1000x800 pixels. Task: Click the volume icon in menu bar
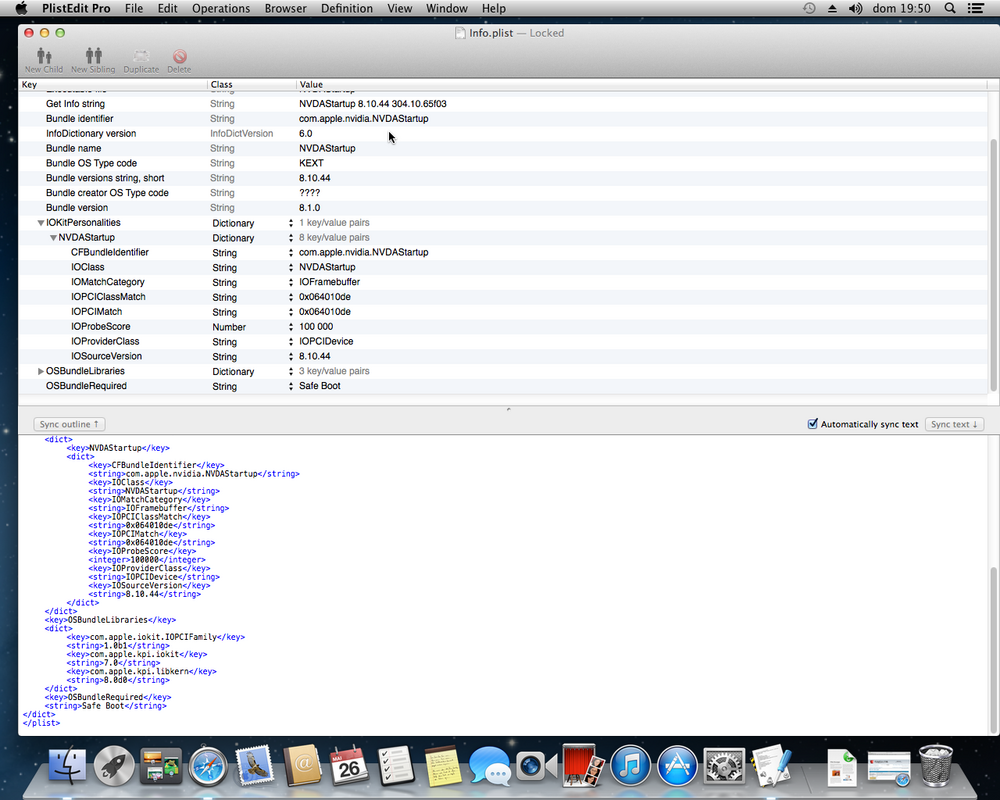[855, 8]
